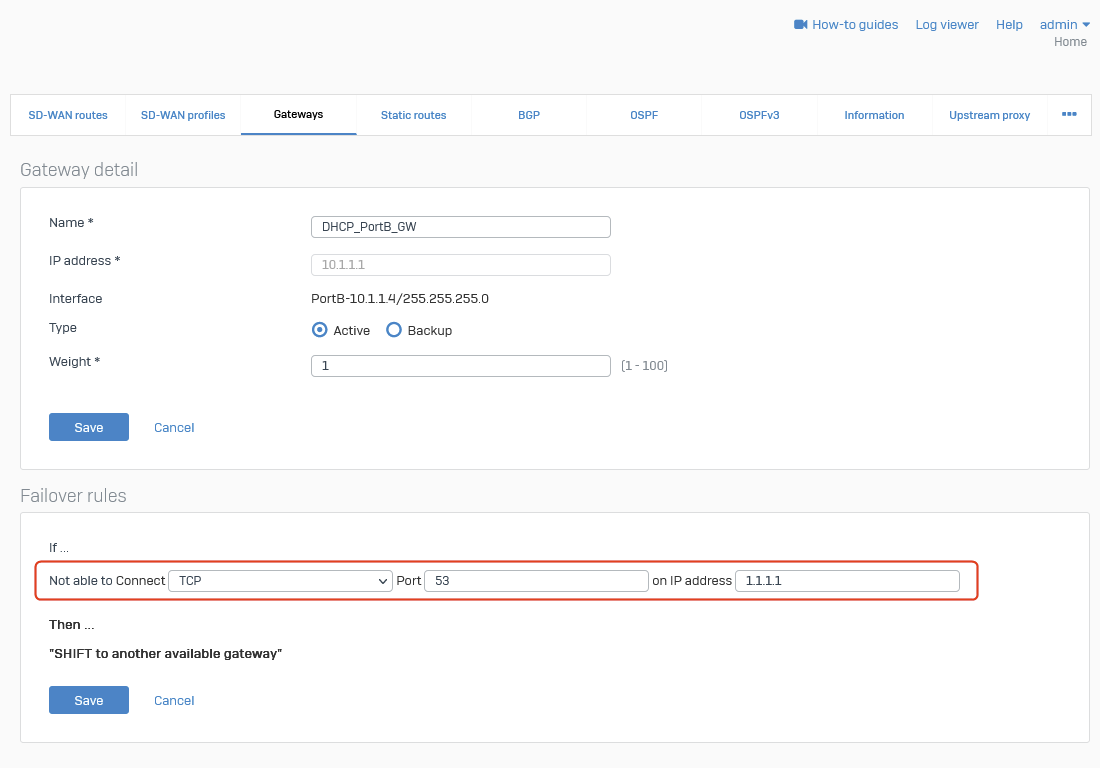This screenshot has width=1100, height=768.
Task: Click the failover Port number field
Action: pos(536,581)
